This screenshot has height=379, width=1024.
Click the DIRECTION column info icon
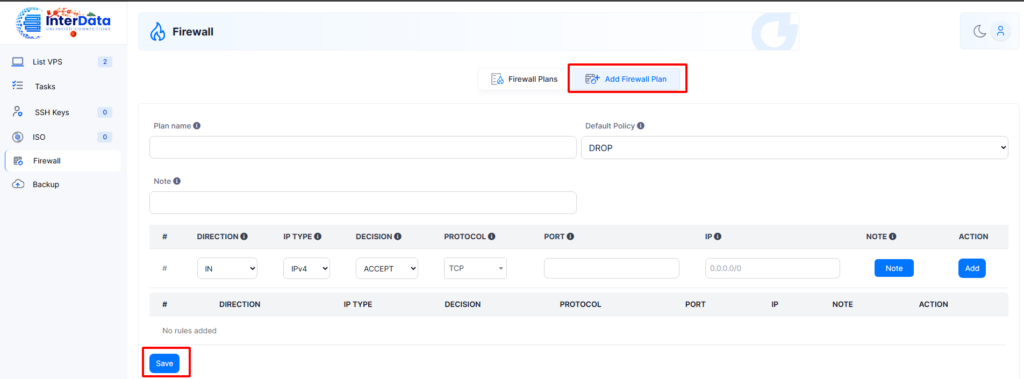coord(244,237)
